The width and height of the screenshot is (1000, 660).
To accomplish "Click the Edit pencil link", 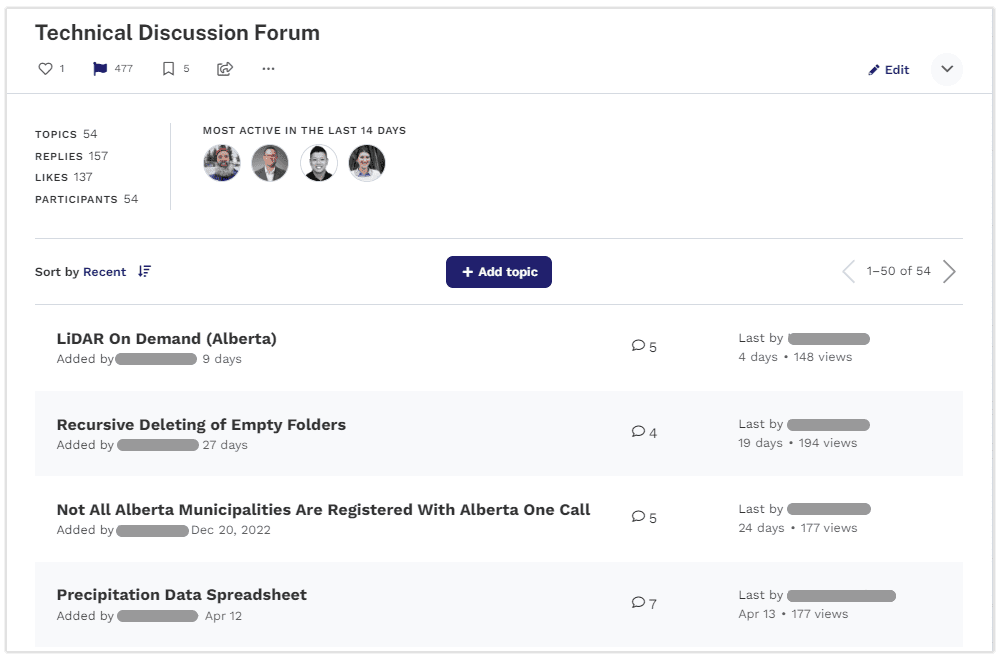I will (x=888, y=70).
